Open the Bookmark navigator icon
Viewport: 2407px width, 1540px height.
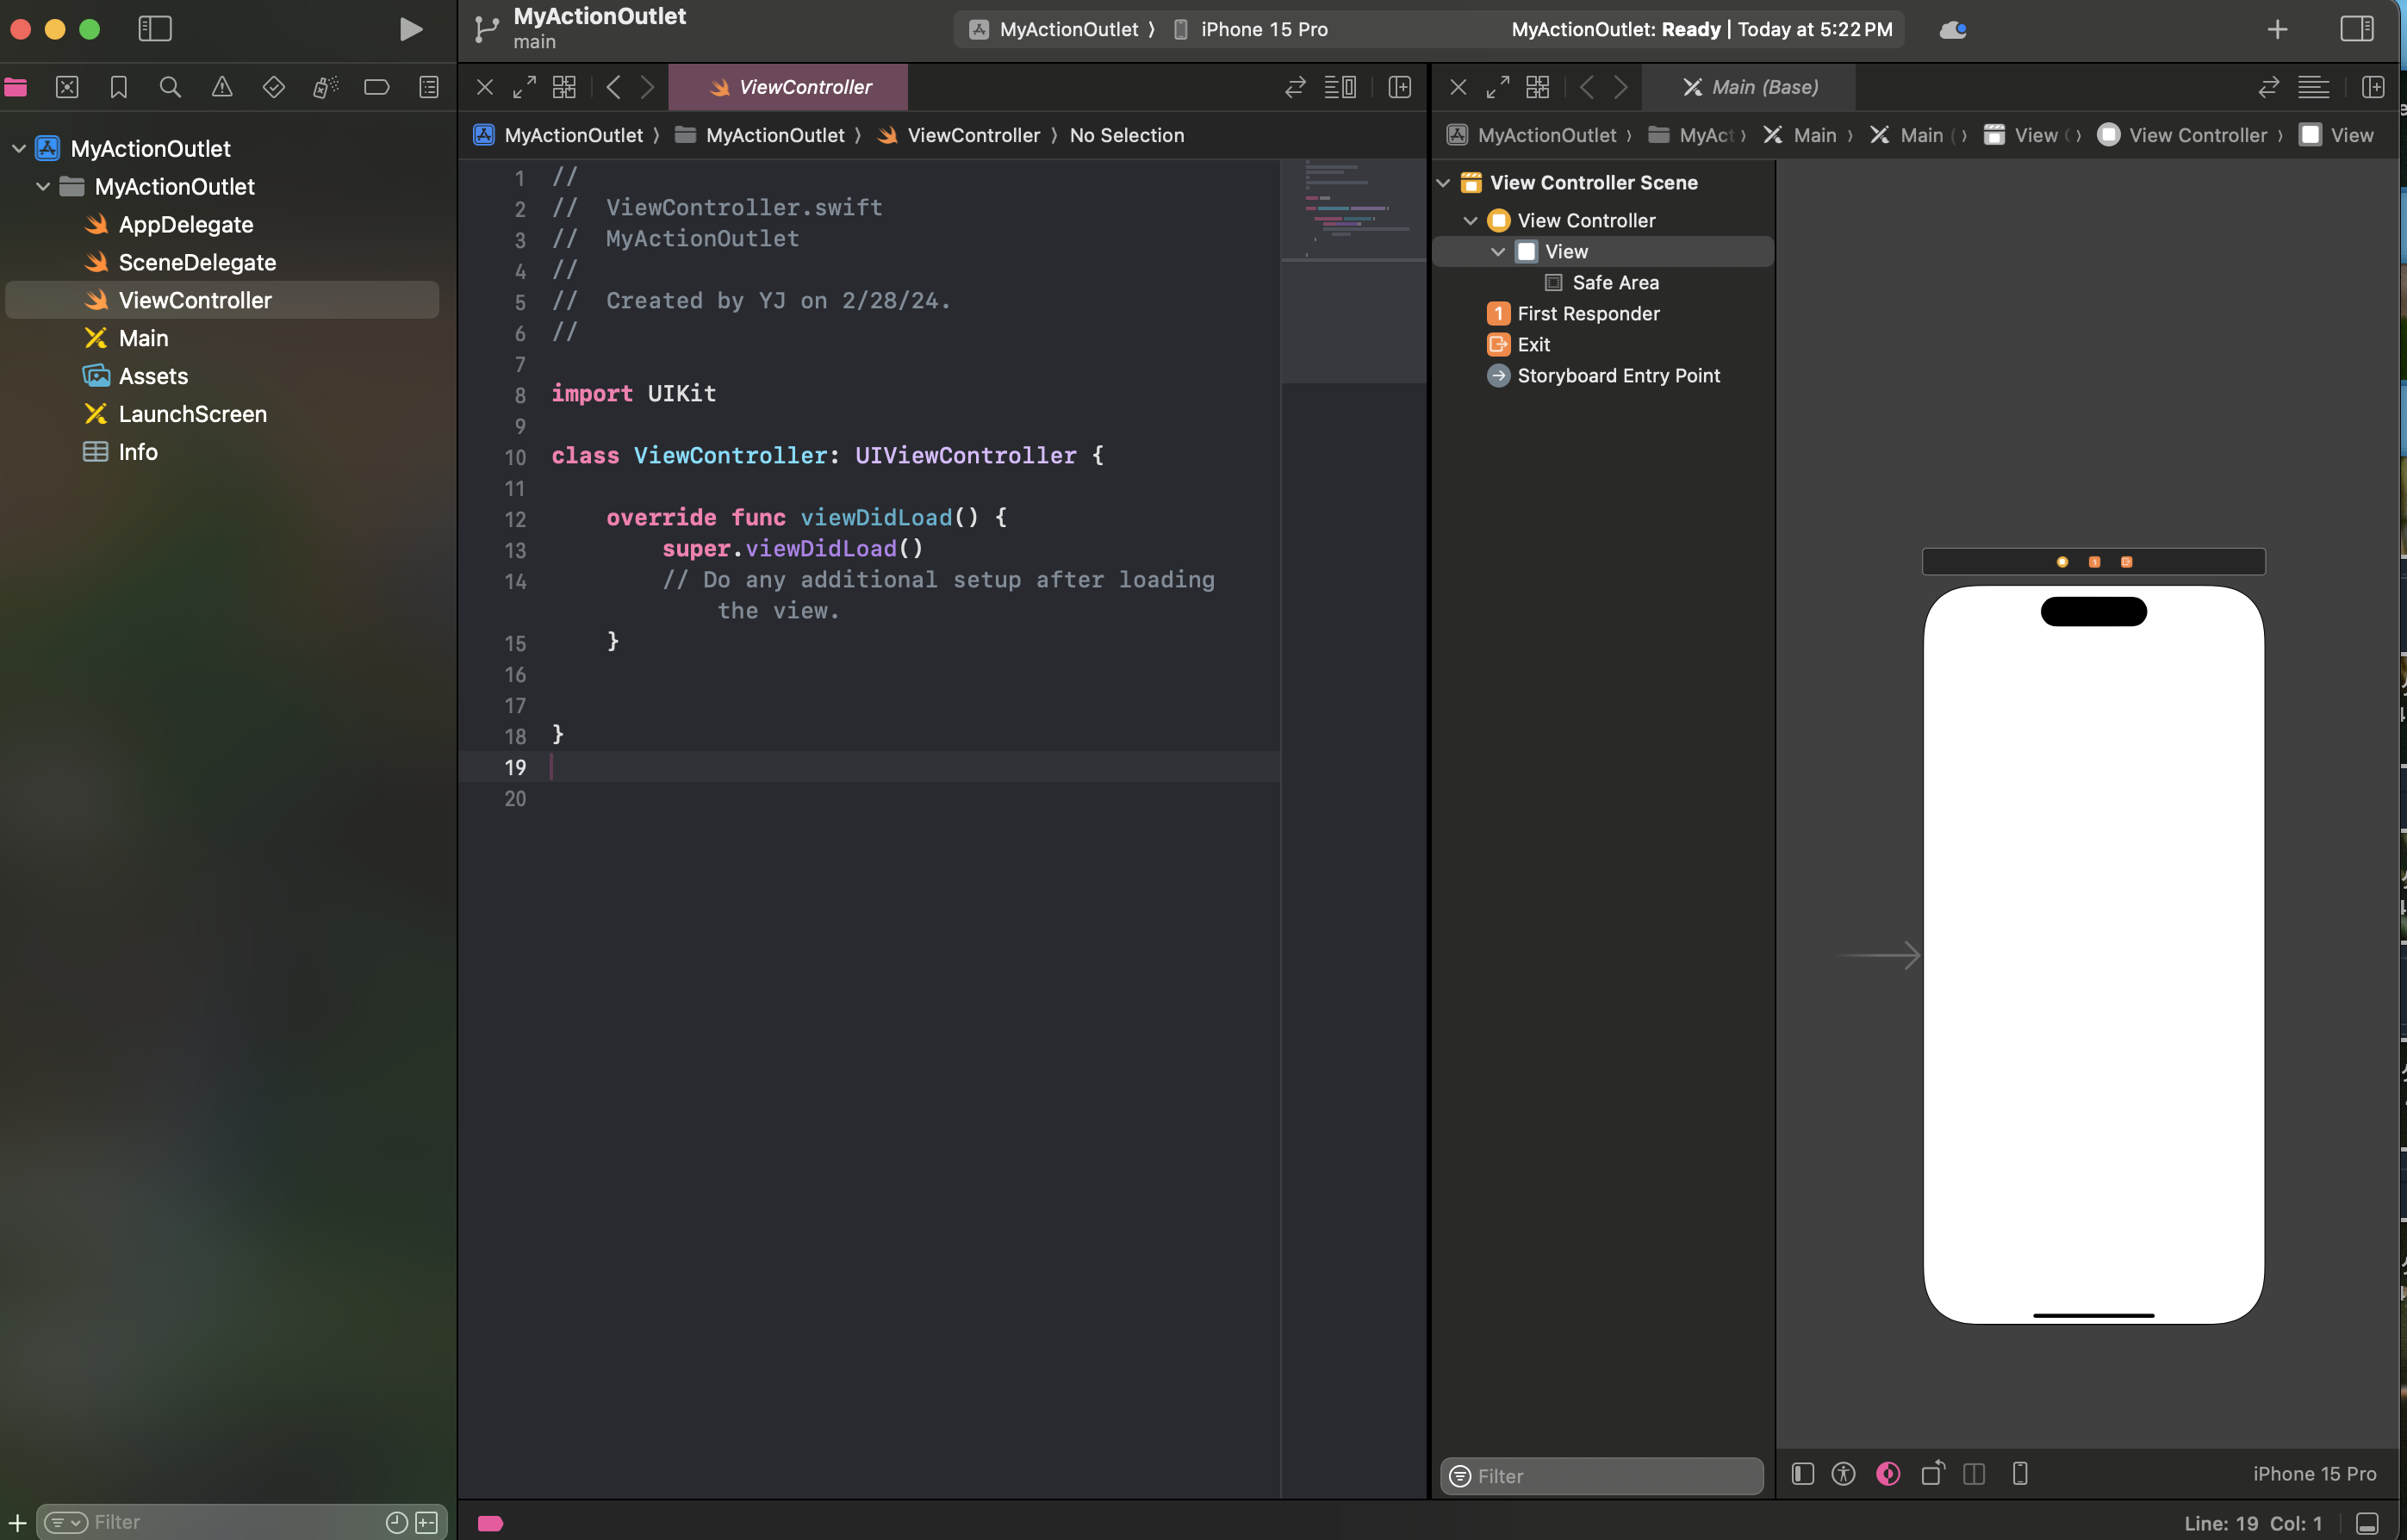[x=118, y=87]
